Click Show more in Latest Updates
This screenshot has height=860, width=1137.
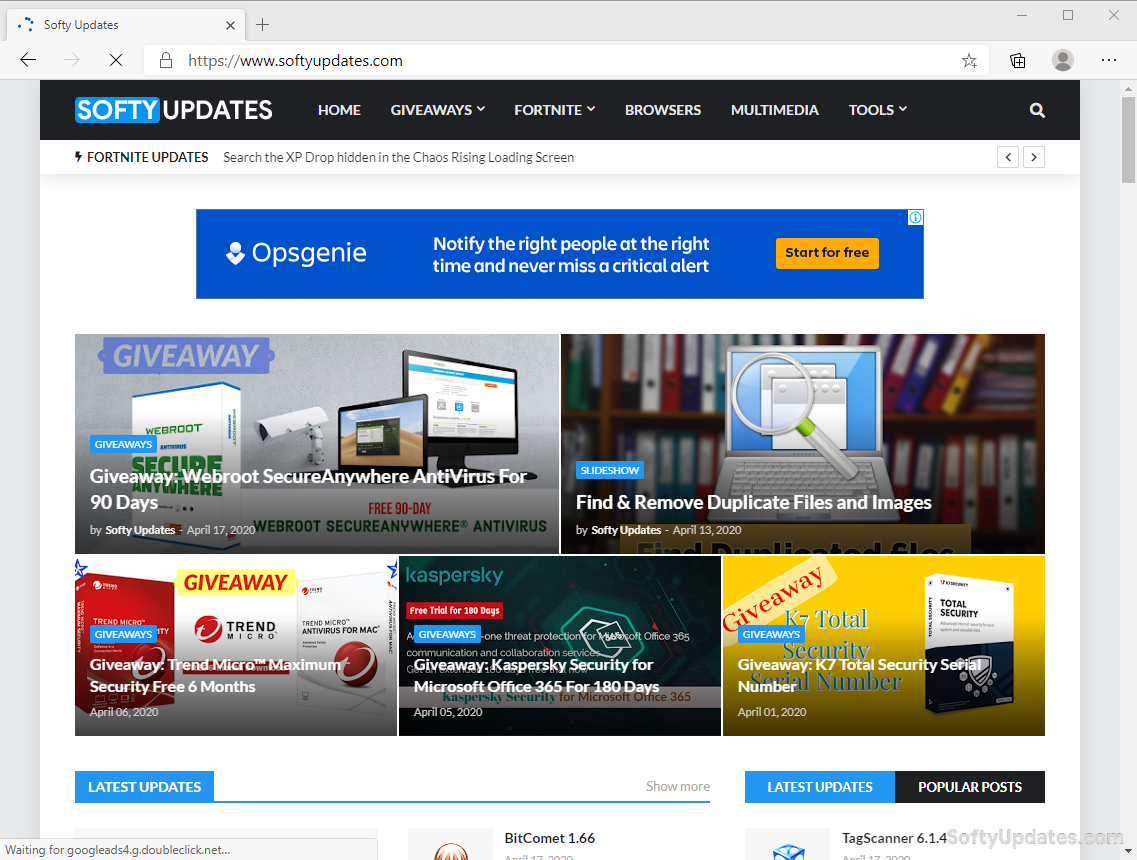click(677, 786)
